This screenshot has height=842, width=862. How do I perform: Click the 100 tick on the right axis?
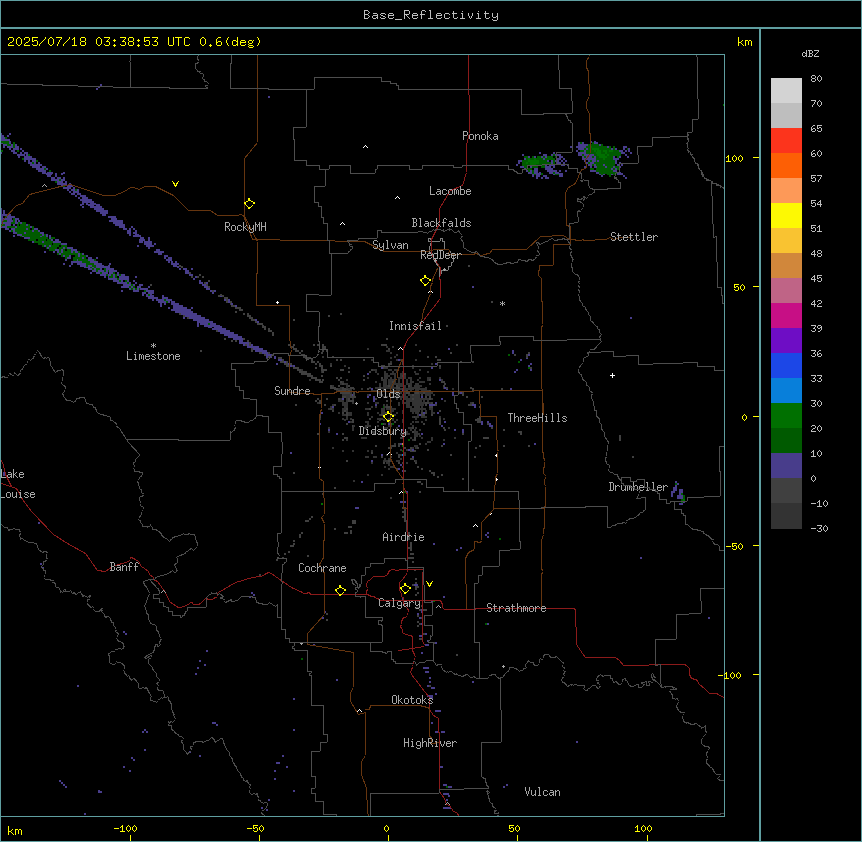[x=734, y=158]
